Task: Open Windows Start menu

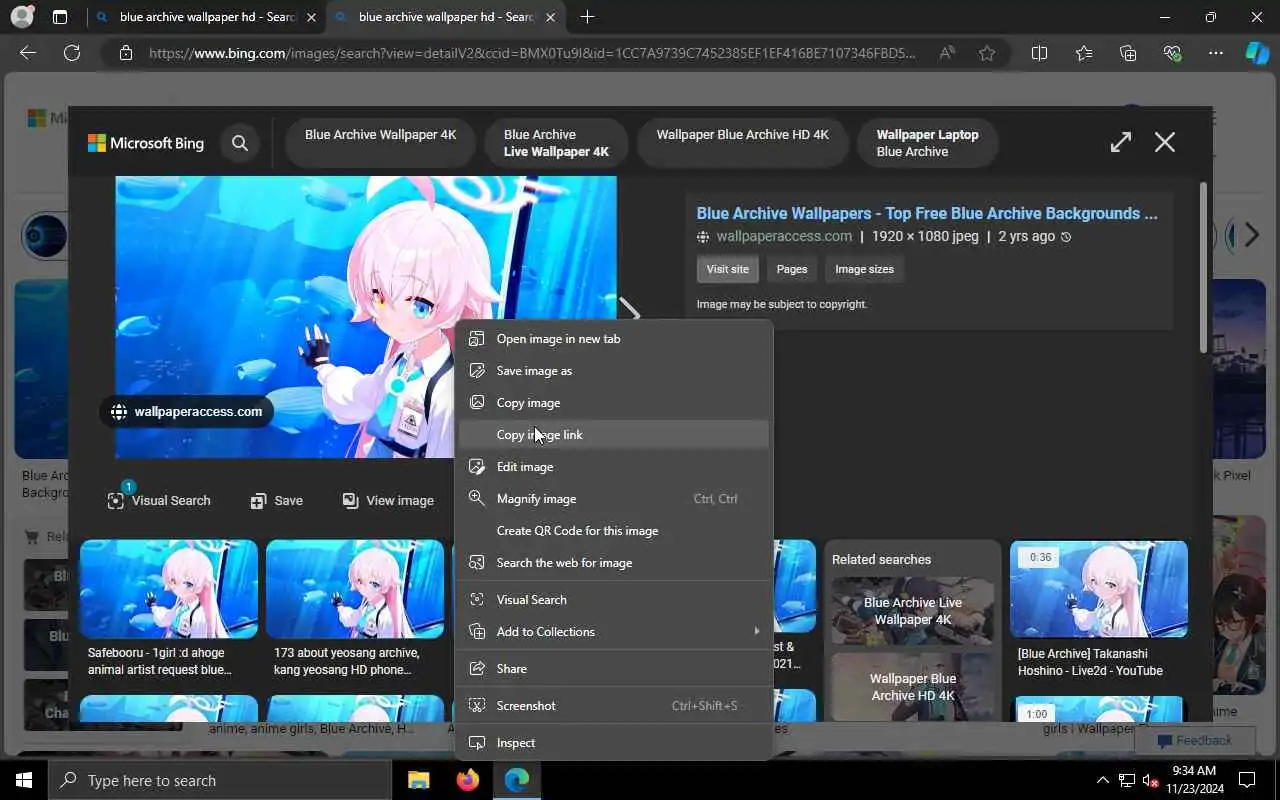Action: click(24, 780)
